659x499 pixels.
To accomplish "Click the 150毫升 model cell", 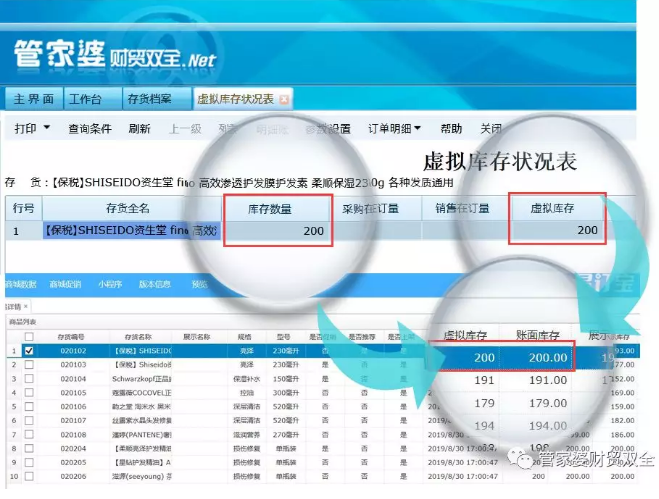I will click(x=286, y=379).
